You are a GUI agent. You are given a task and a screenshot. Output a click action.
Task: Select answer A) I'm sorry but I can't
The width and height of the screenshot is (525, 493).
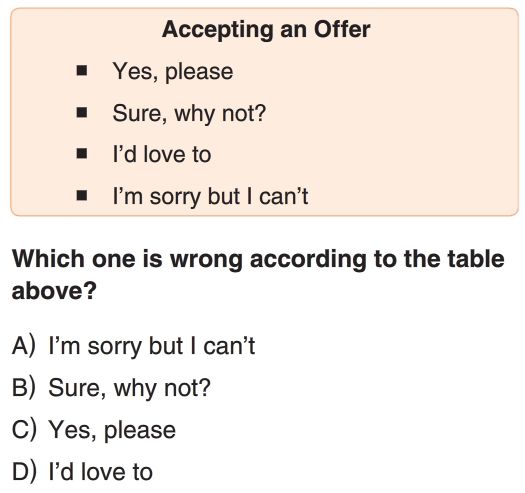click(134, 346)
